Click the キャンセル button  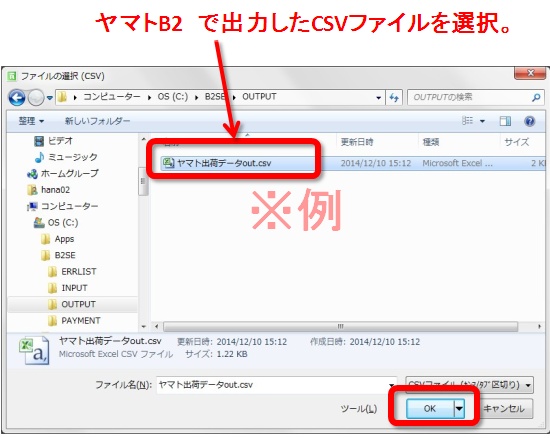[504, 409]
